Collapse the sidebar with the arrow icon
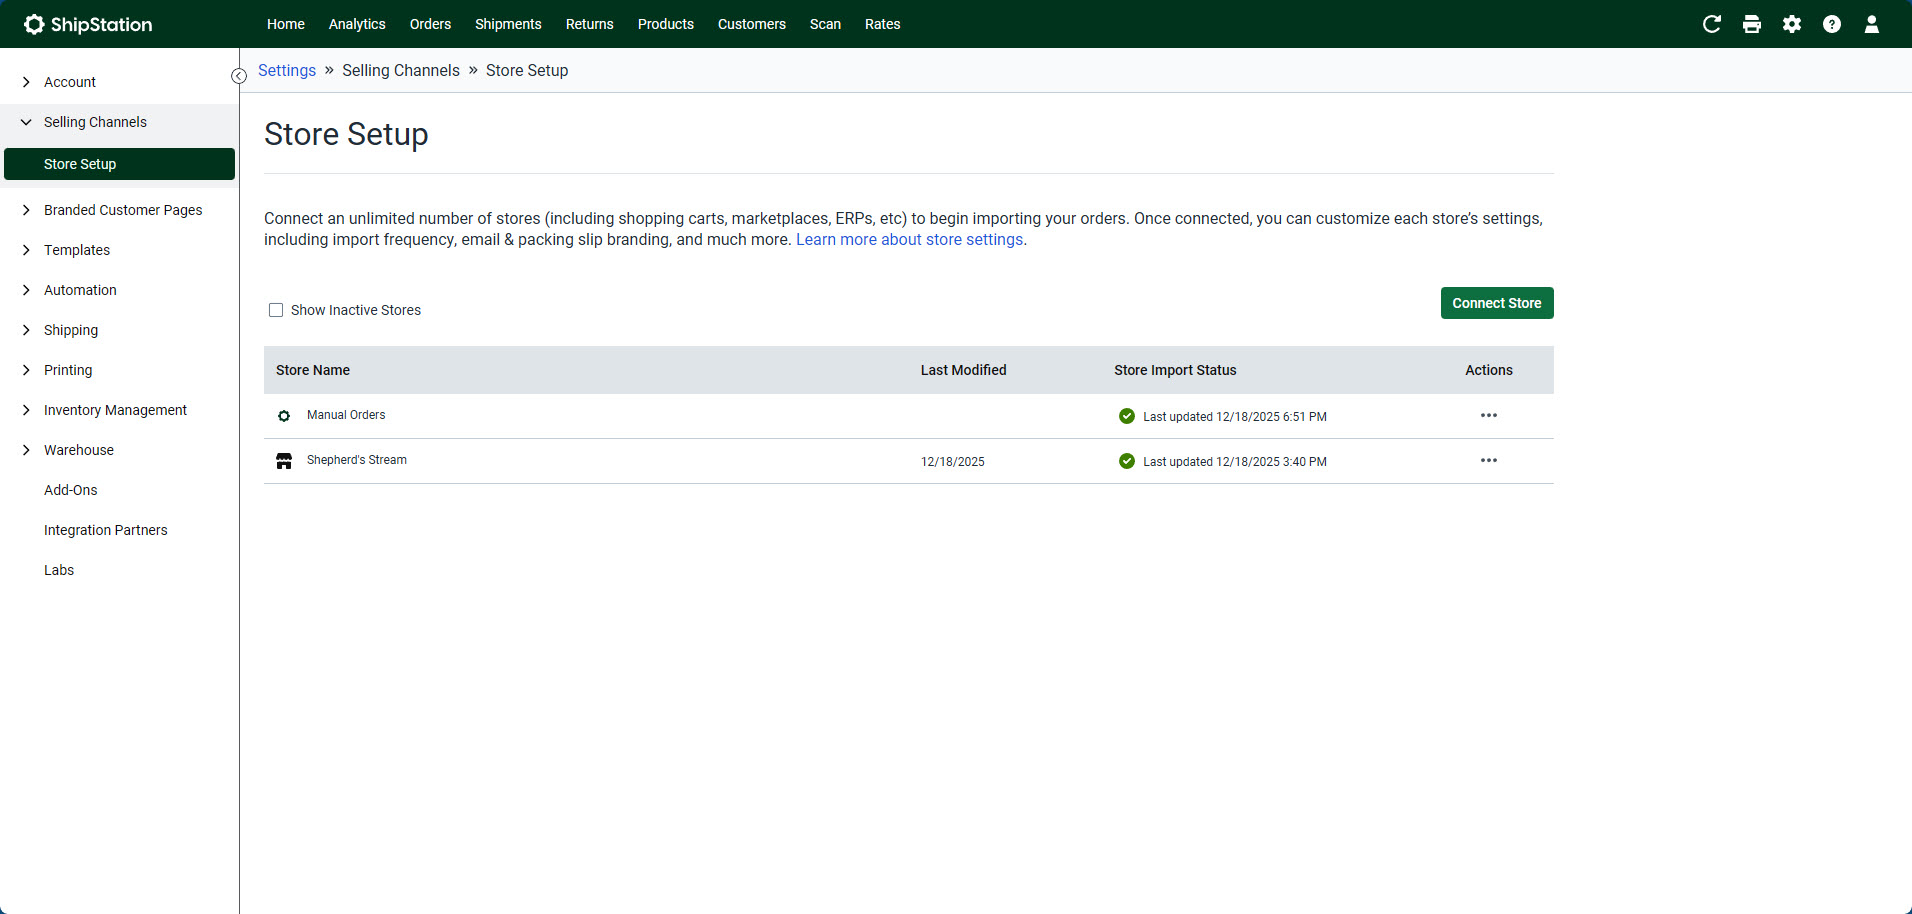Screen dimensions: 1912x914 pyautogui.click(x=239, y=76)
